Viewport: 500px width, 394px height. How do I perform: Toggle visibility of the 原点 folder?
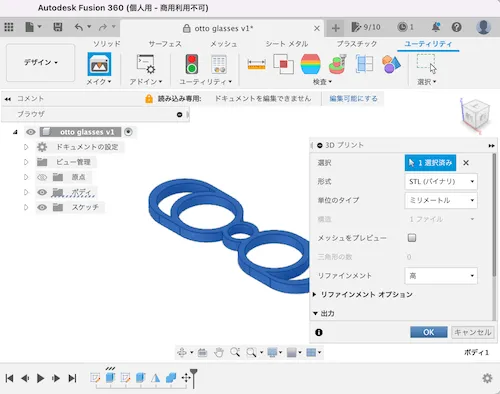[x=42, y=177]
